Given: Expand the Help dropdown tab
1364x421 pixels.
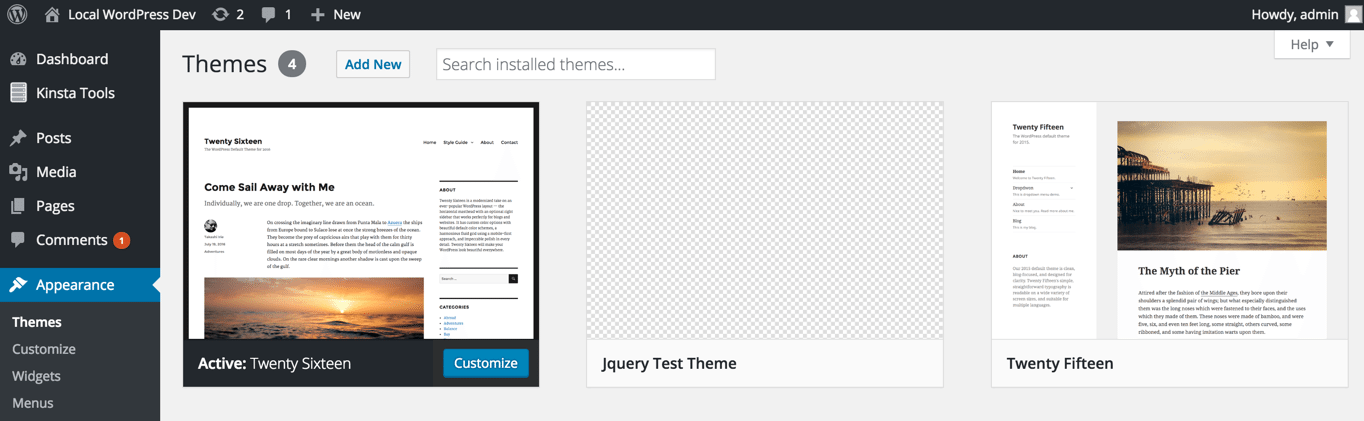Looking at the screenshot, I should 1312,44.
